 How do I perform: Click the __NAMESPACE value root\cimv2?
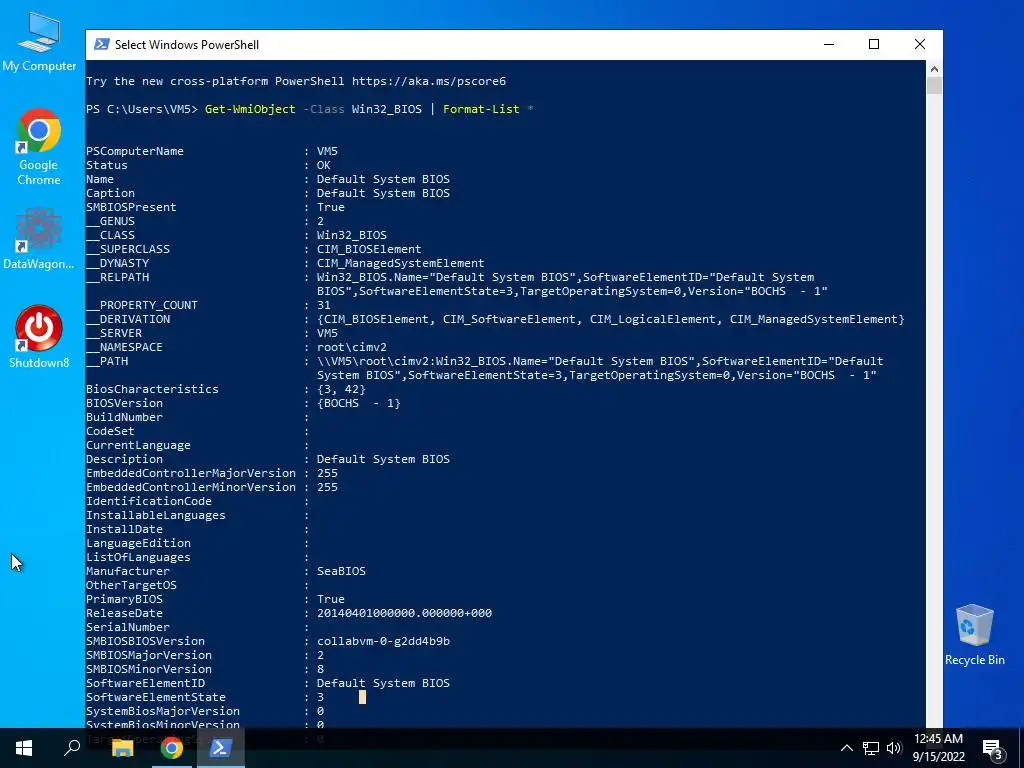(x=352, y=347)
